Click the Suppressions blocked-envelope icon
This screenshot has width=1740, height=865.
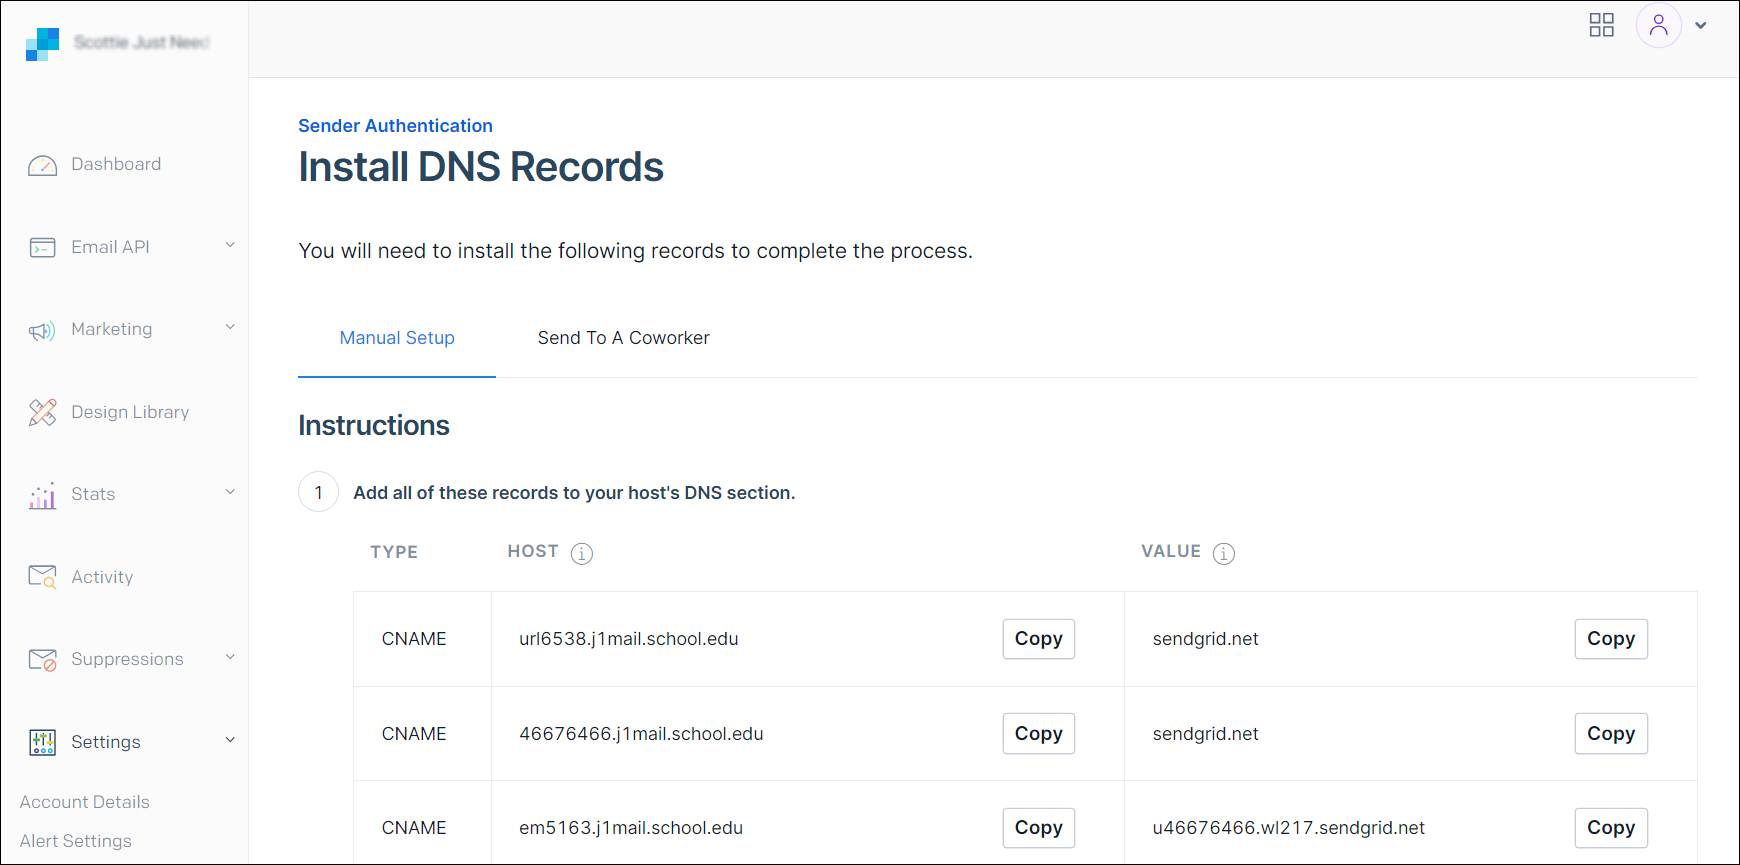coord(42,660)
